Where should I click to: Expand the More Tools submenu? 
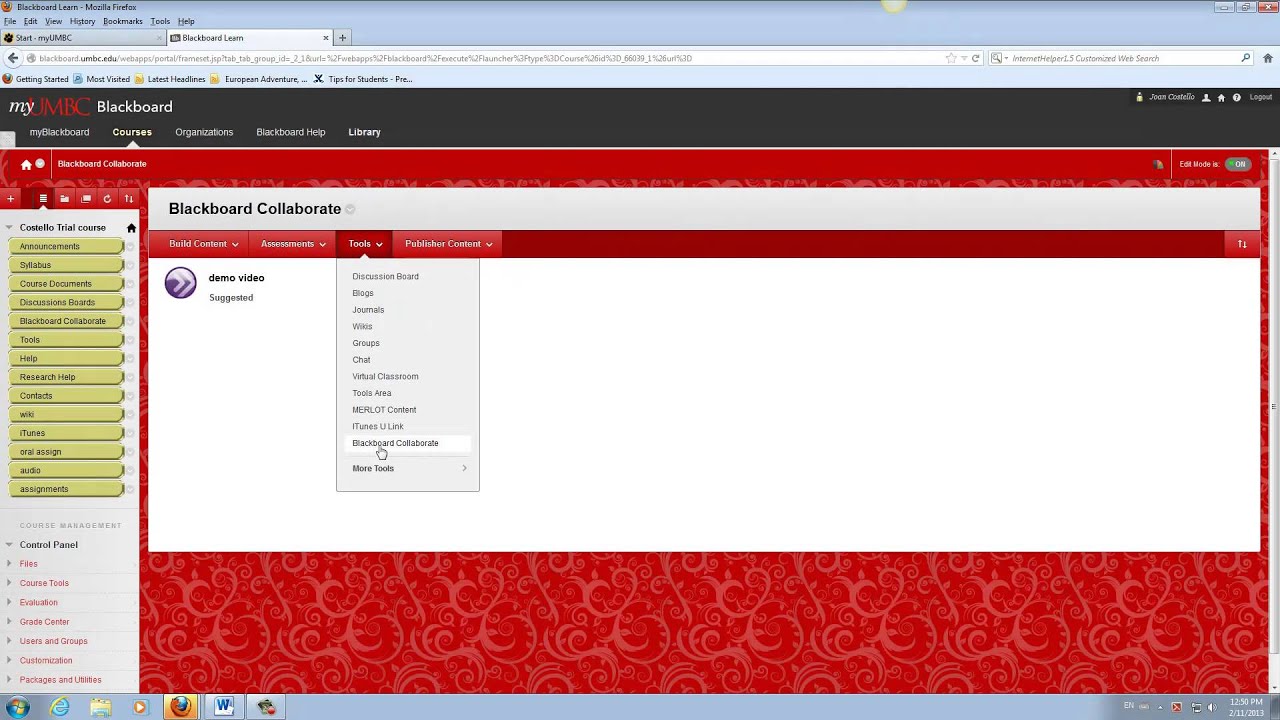408,468
